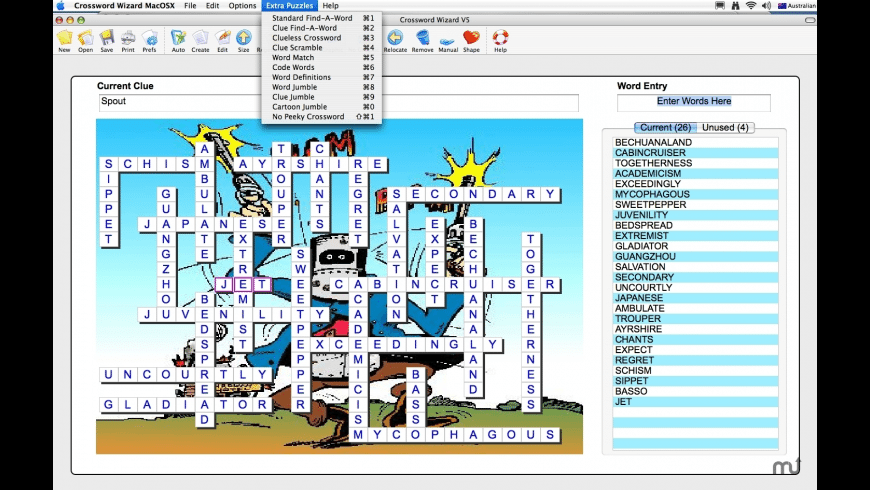
Task: Choose Standard Find-A-Word menu item
Action: (x=322, y=18)
